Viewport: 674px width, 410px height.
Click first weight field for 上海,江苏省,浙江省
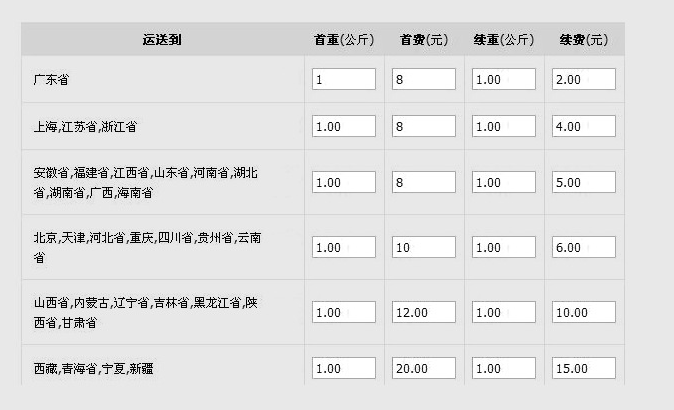point(343,127)
